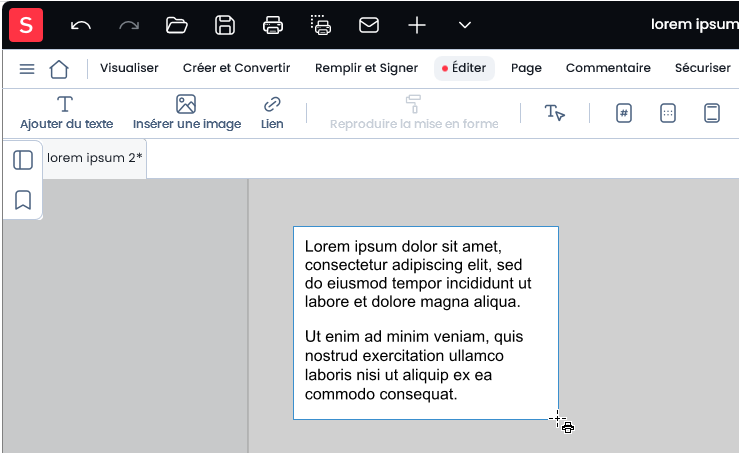Open the Commentaire tab
The image size is (739, 453).
(x=608, y=68)
